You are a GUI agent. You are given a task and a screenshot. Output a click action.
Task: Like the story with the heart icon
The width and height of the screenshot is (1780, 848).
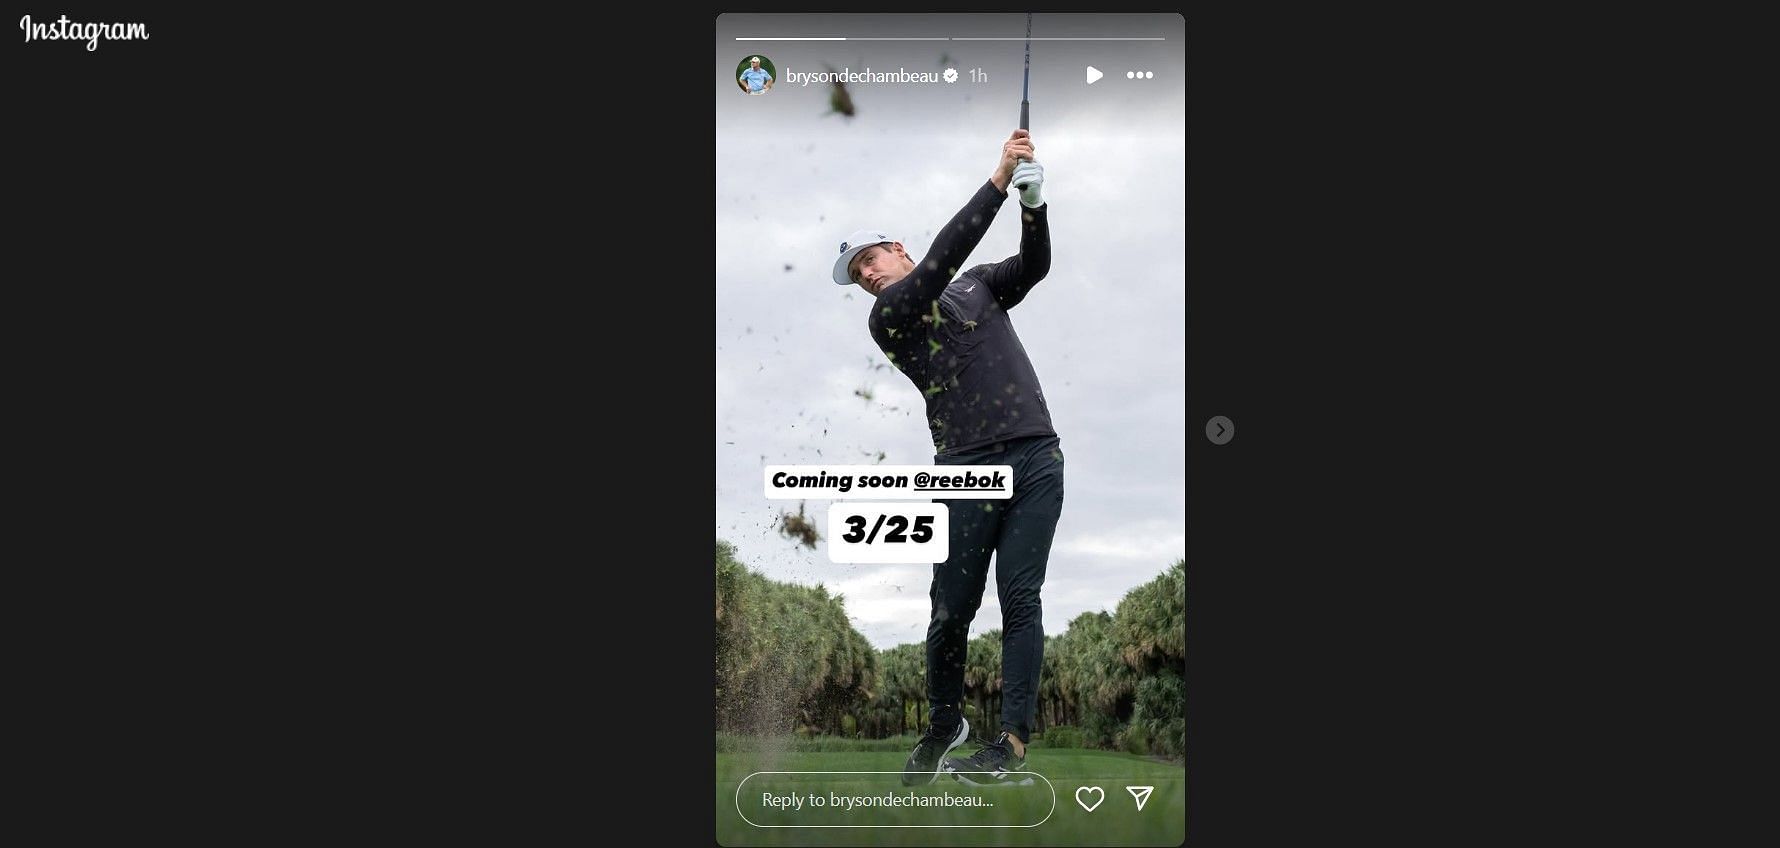pos(1090,798)
